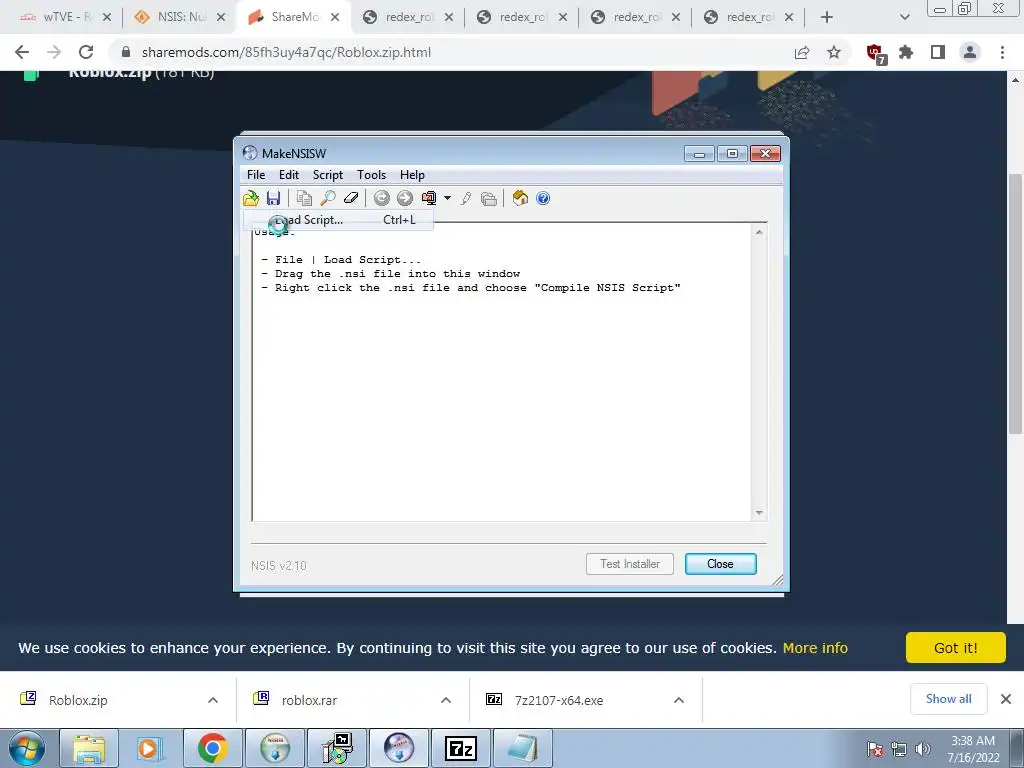
Task: Bookmark this page with star icon
Action: [x=834, y=52]
